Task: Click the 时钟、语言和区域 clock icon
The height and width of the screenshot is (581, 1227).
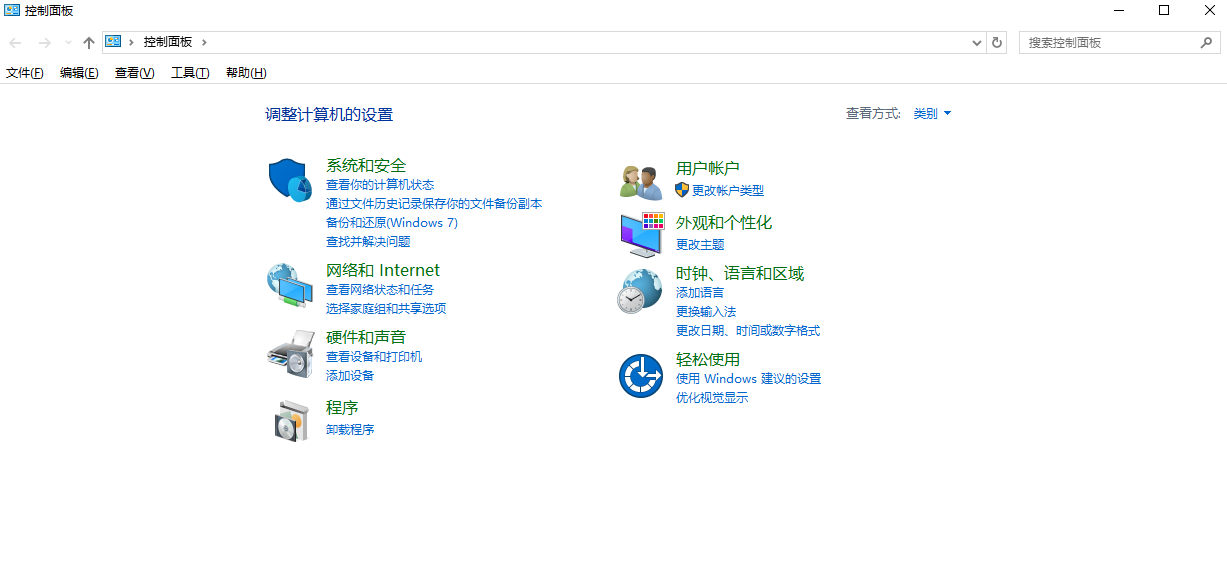Action: point(640,289)
